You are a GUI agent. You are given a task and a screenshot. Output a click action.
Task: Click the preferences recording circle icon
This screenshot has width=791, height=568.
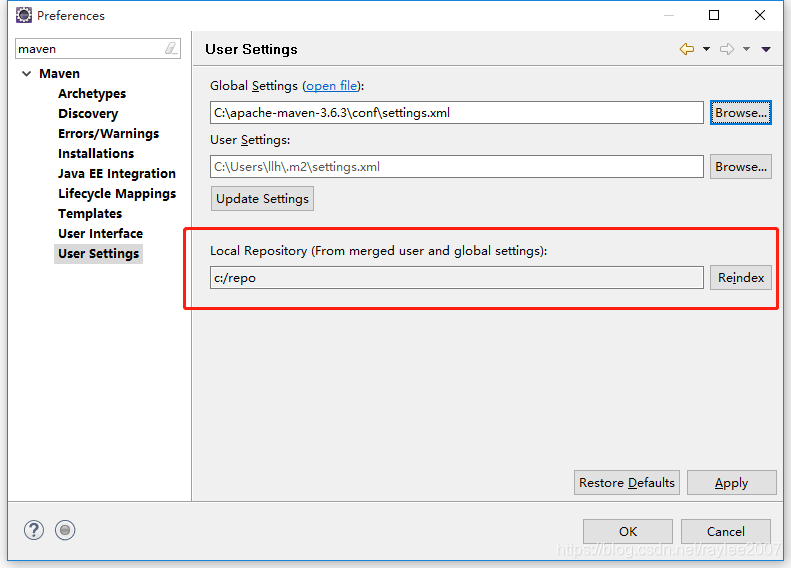pos(65,530)
